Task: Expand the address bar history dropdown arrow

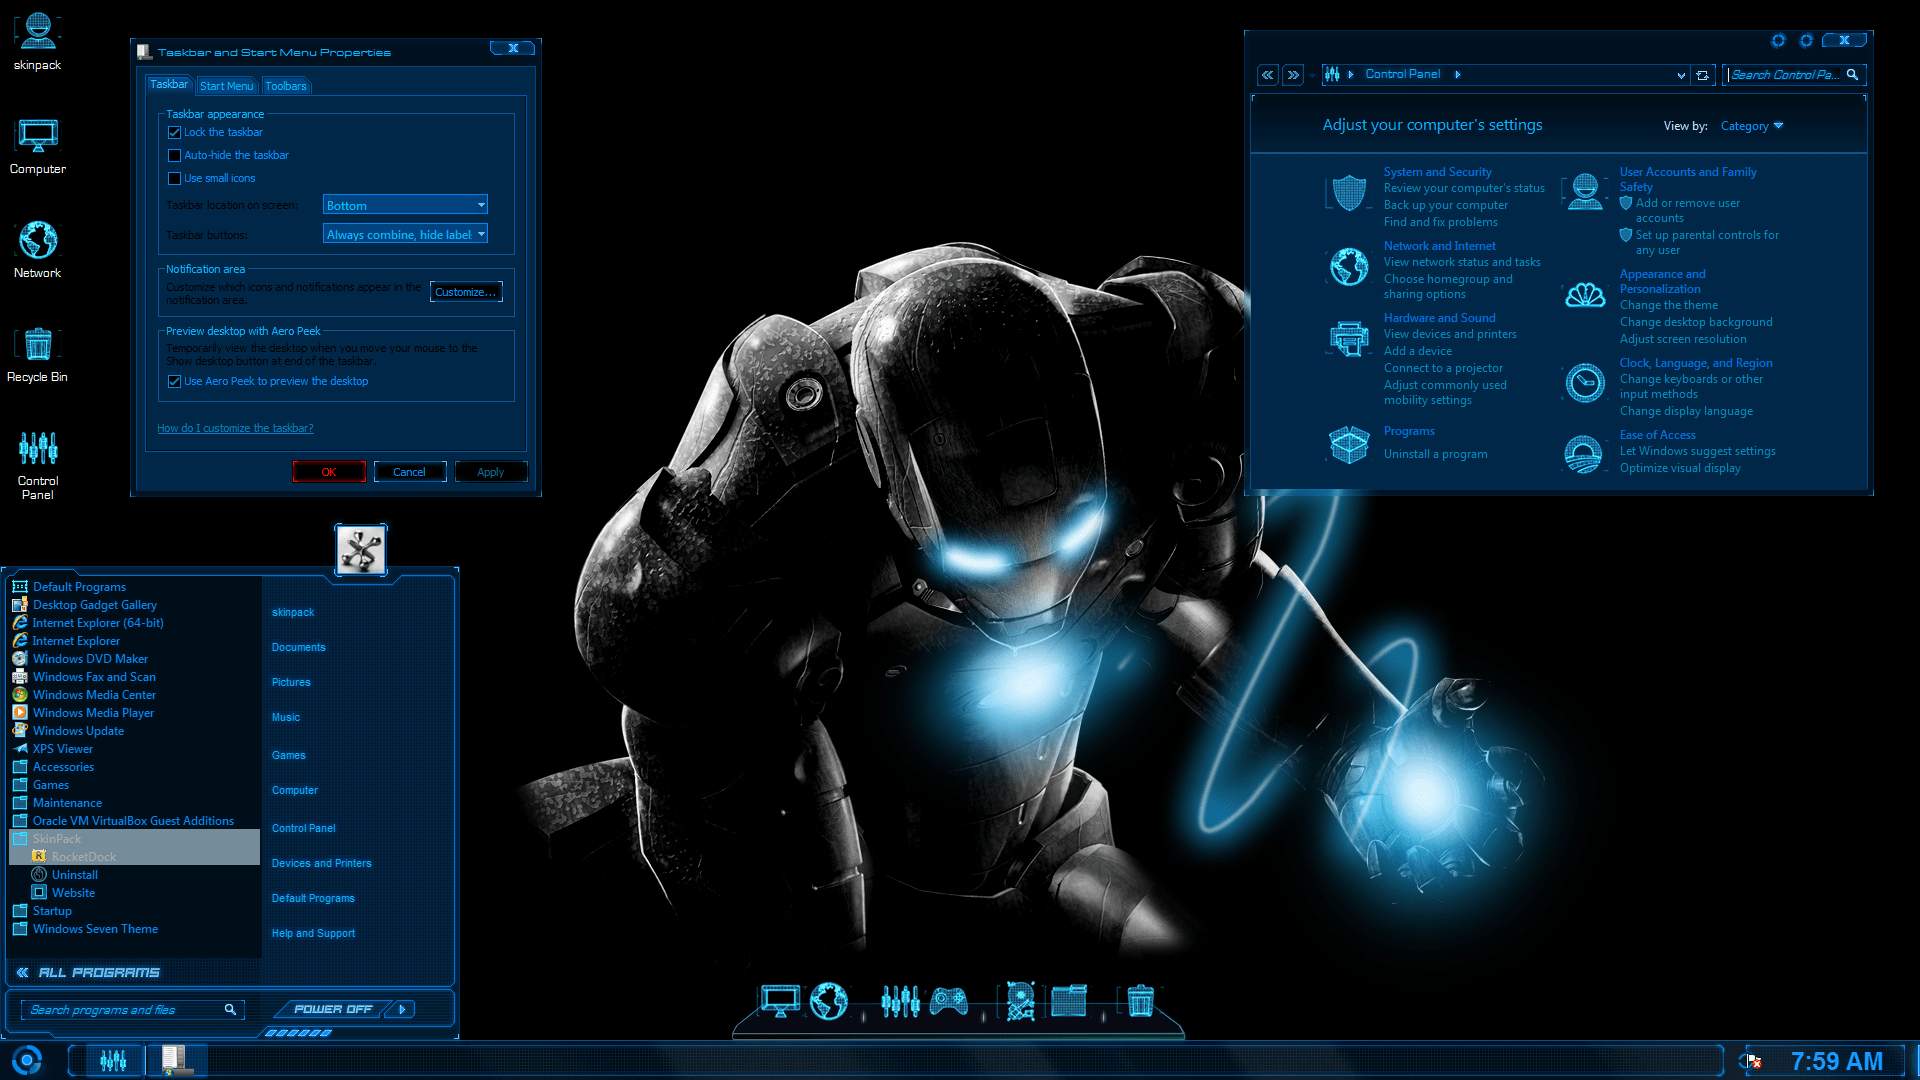Action: point(1680,75)
